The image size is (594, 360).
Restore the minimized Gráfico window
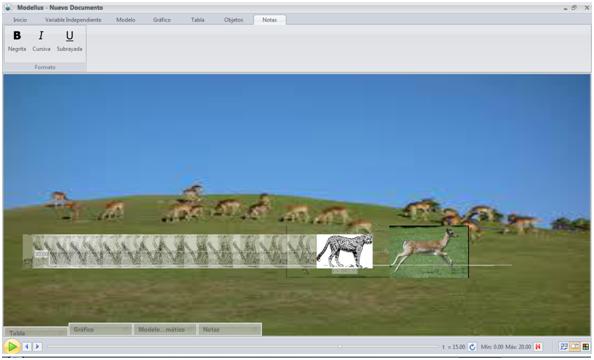tap(100, 329)
